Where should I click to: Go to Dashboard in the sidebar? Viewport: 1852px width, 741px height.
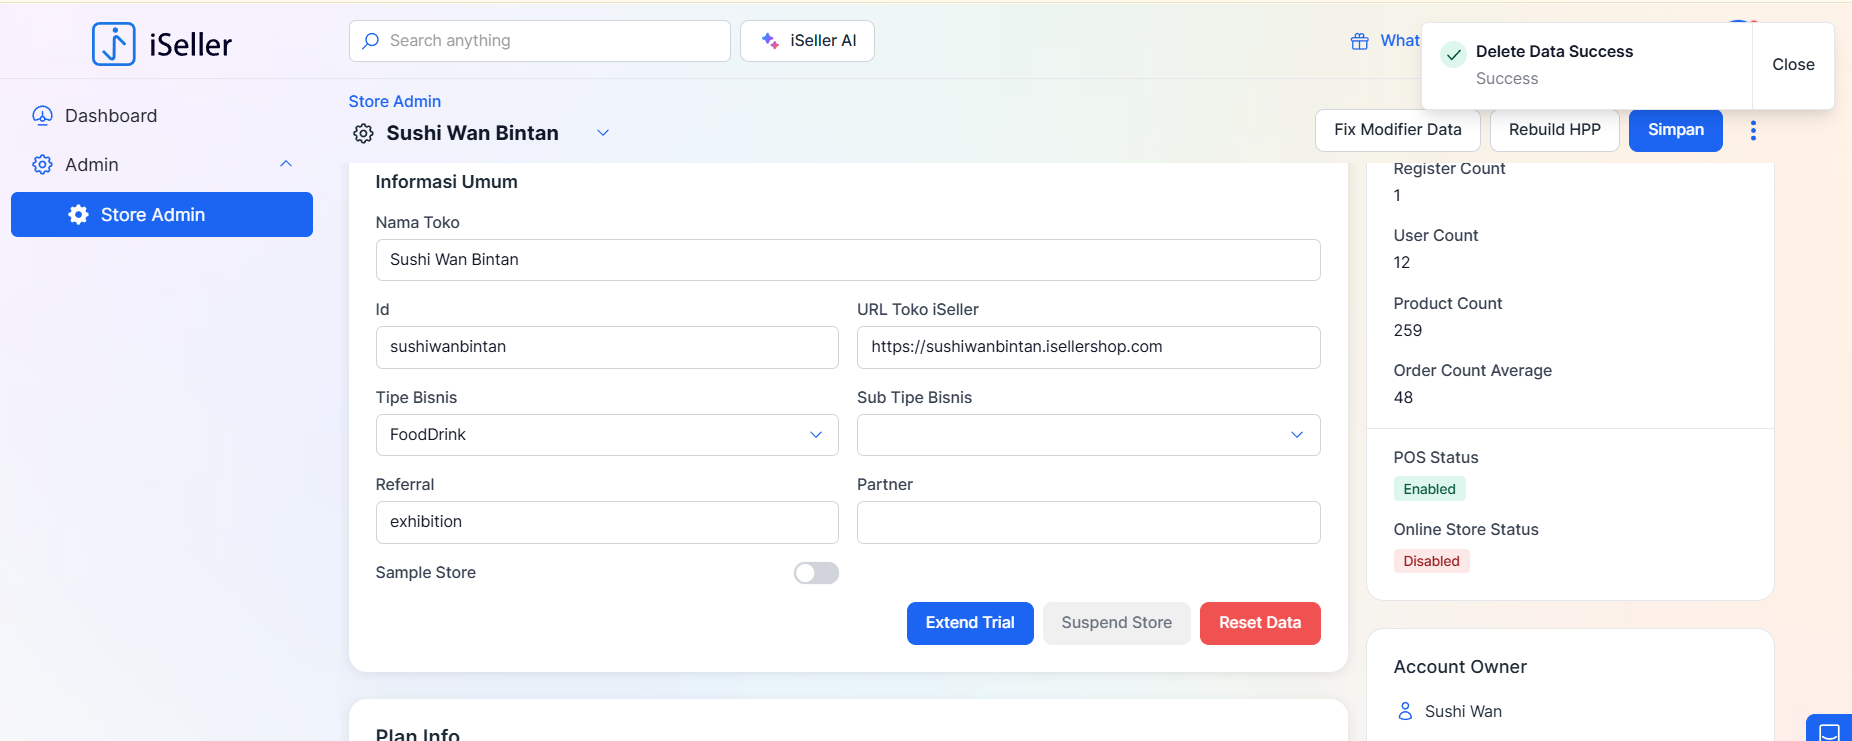(x=110, y=116)
